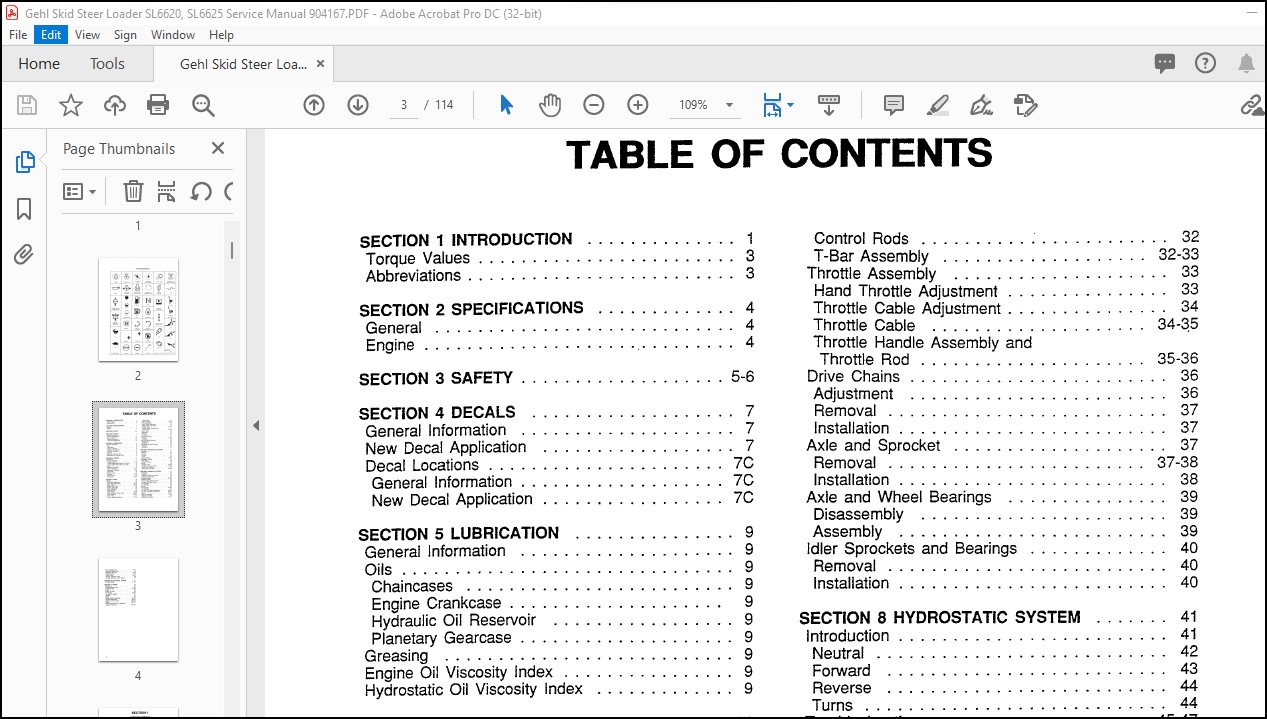1267x719 pixels.
Task: Select the page 2 thumbnail
Action: click(138, 309)
